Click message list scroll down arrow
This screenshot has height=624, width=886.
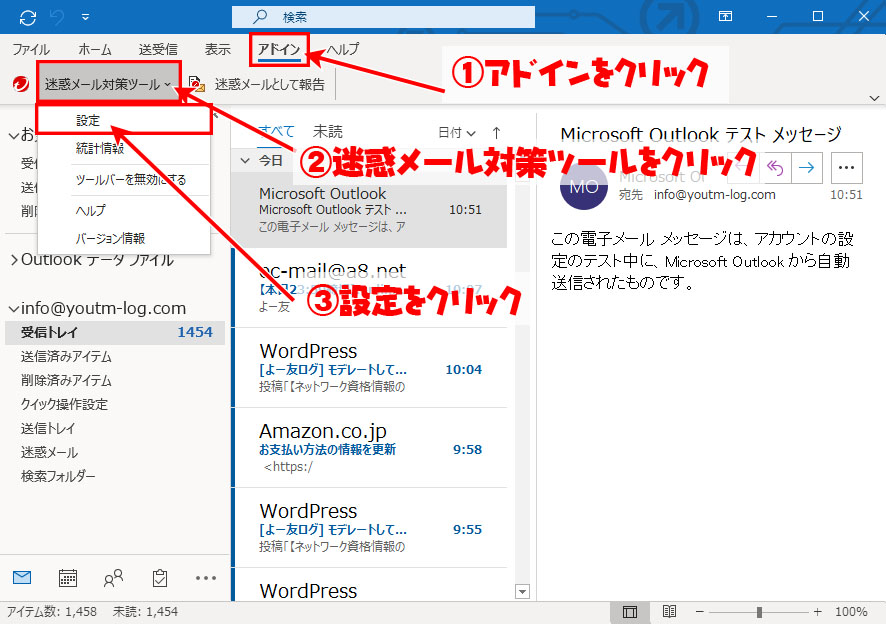tap(523, 592)
